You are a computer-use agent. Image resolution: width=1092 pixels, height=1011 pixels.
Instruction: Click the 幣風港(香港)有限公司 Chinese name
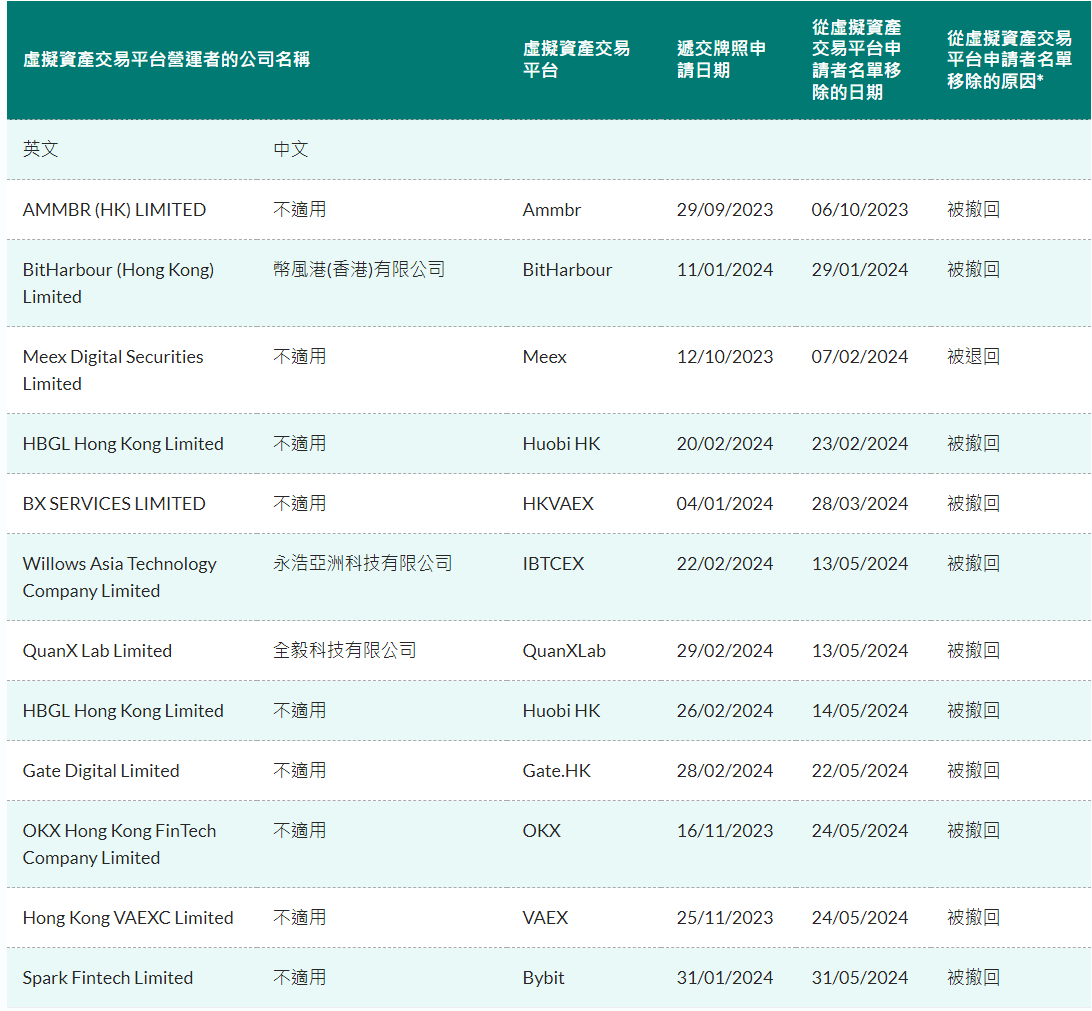359,270
